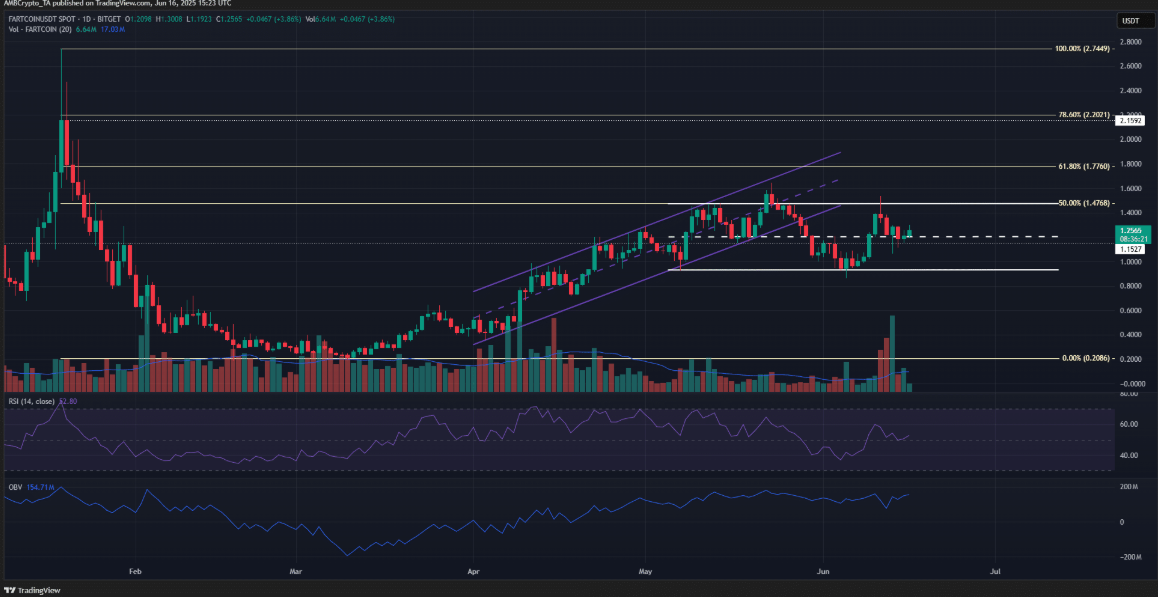1158x597 pixels.
Task: Click the 1.1527 price label on axis
Action: tap(1130, 250)
